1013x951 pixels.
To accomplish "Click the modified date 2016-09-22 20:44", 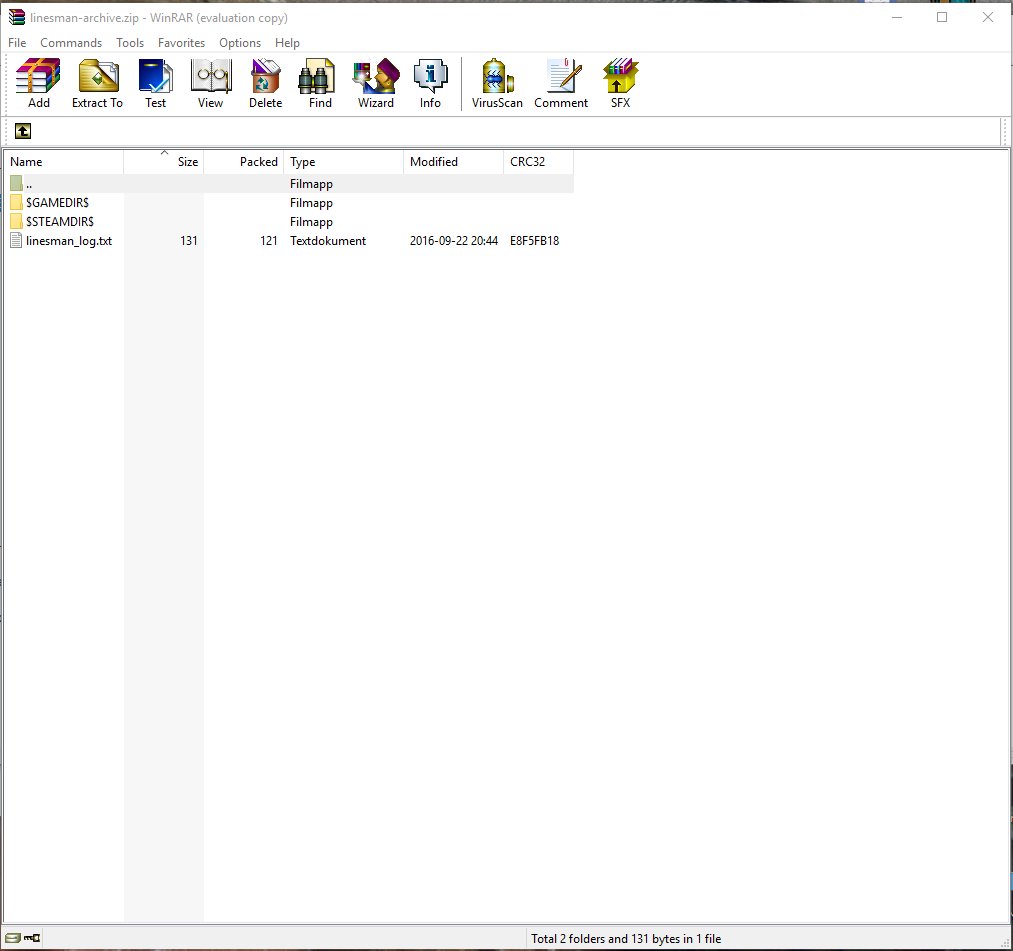I will coord(454,241).
